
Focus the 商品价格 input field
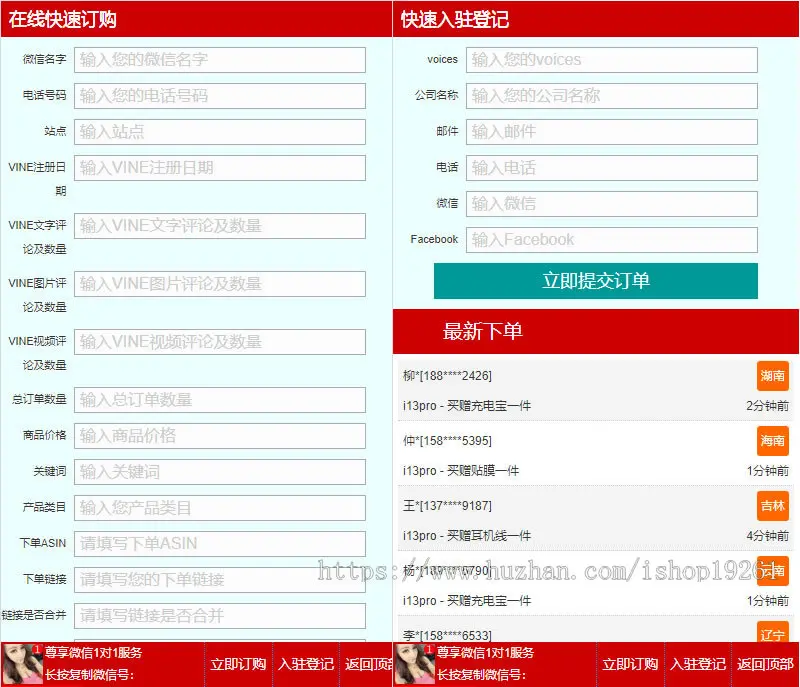pyautogui.click(x=220, y=436)
